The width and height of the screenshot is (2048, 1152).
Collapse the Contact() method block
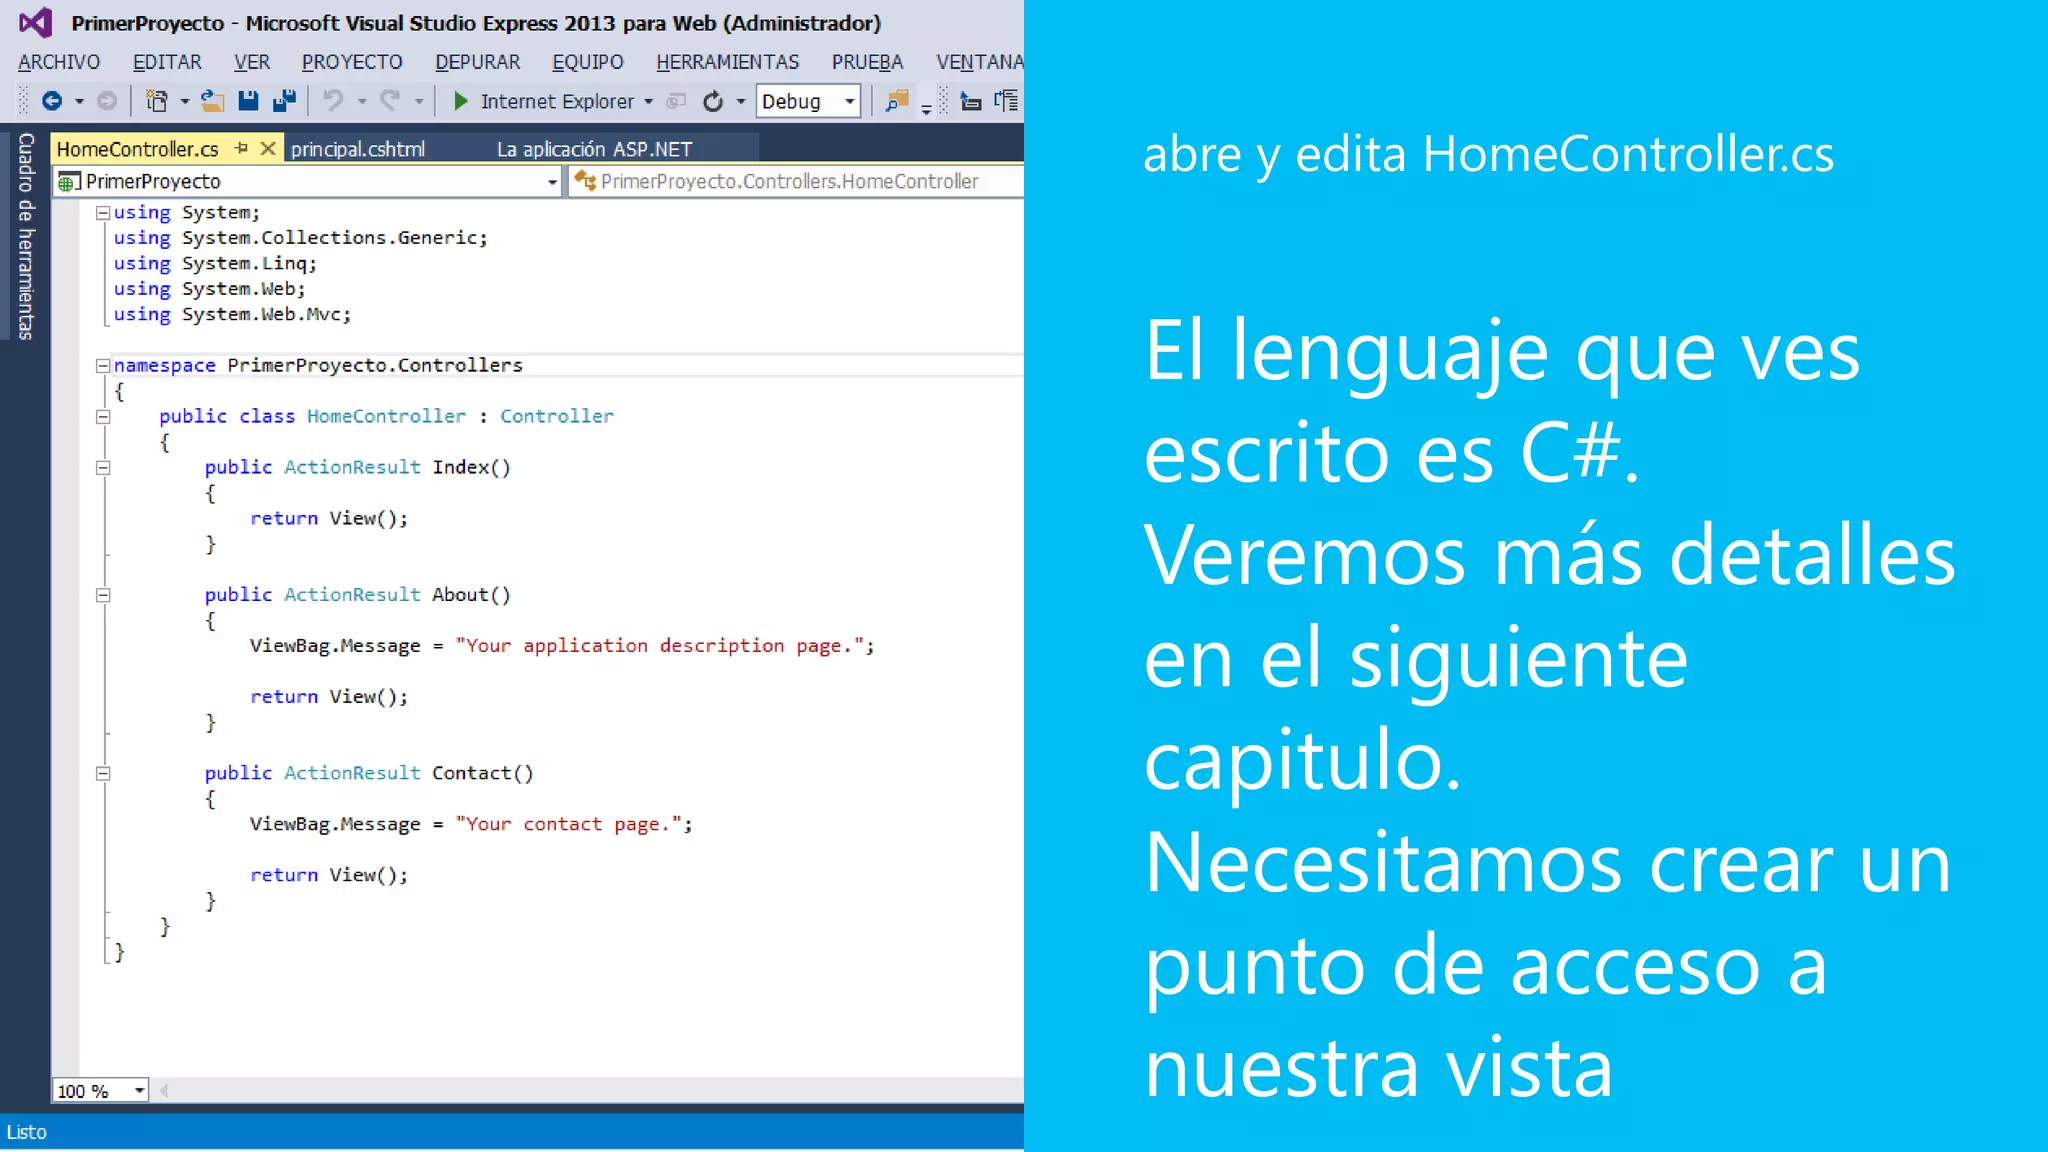click(x=103, y=773)
